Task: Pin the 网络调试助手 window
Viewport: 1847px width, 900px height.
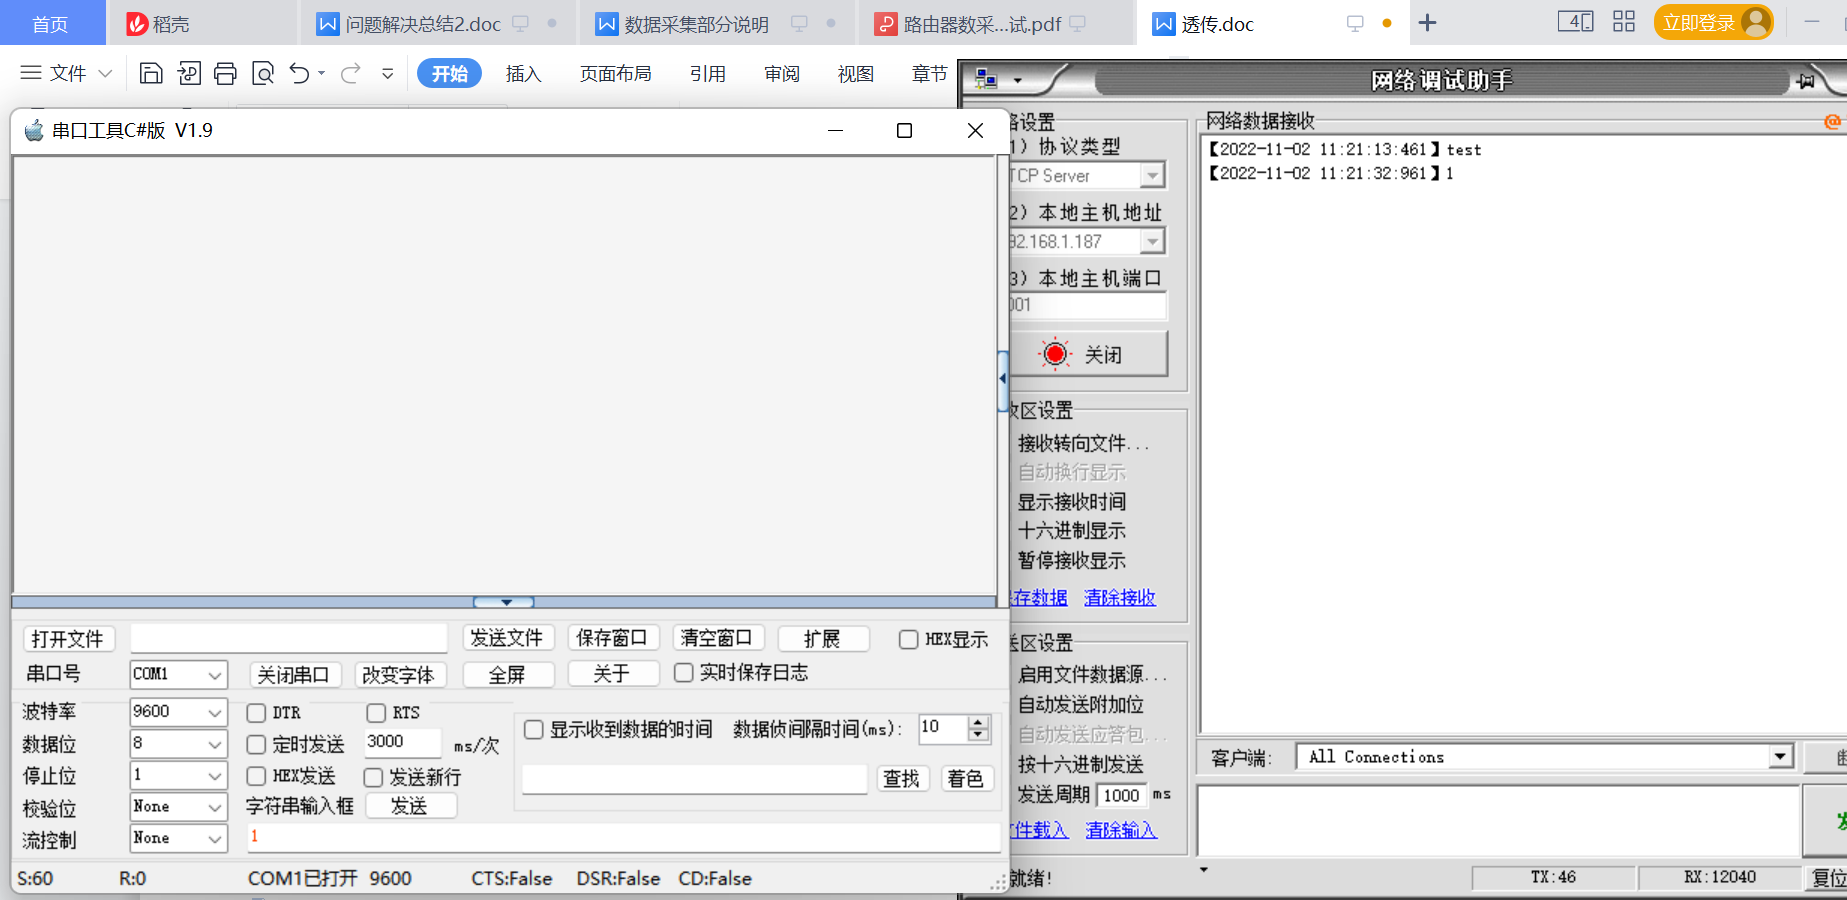Action: point(1807,80)
